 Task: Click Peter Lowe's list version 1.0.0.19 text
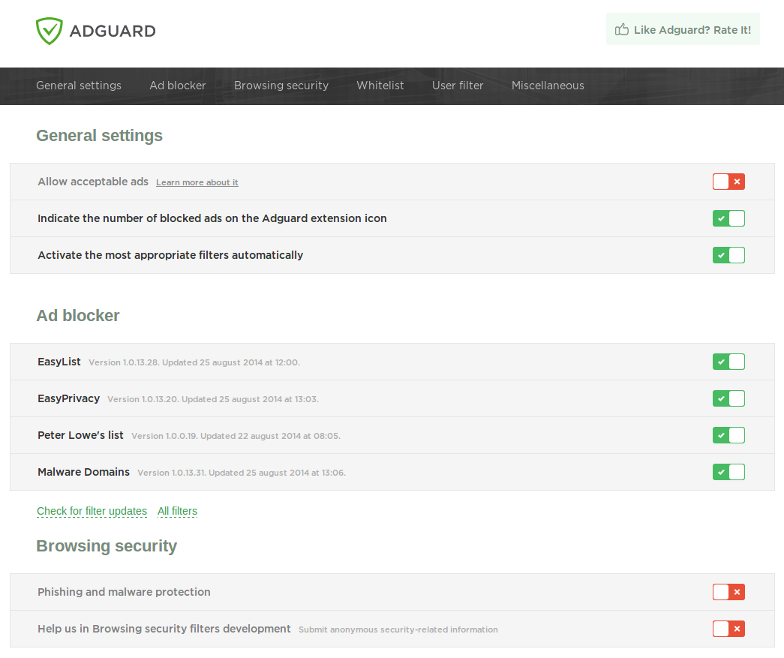click(x=236, y=436)
